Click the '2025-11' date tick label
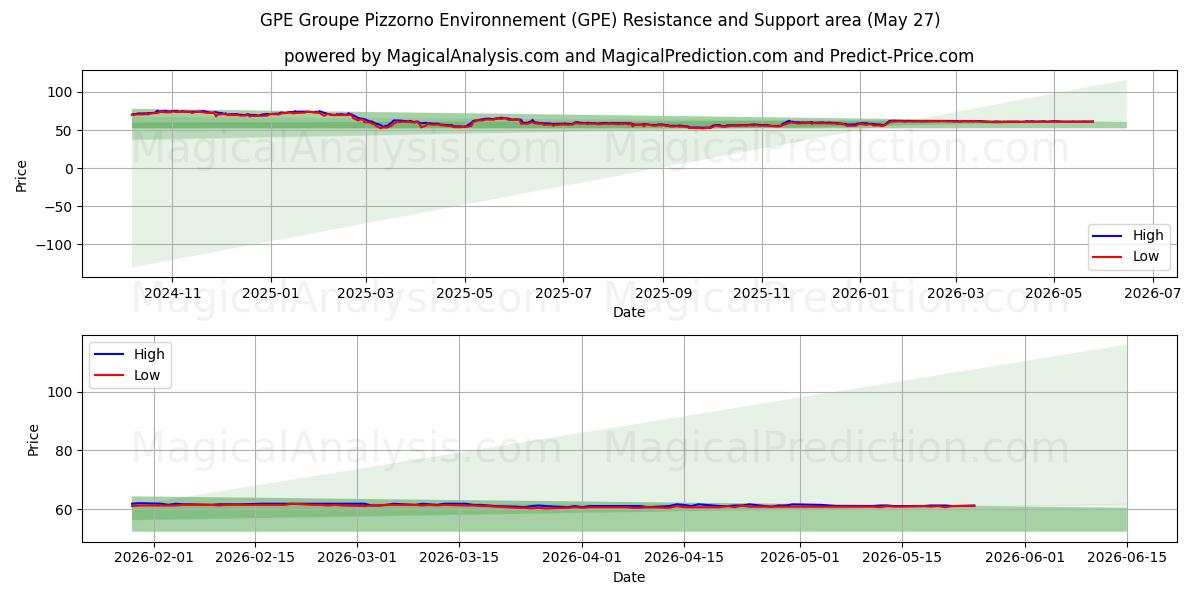The image size is (1200, 600). click(x=762, y=293)
